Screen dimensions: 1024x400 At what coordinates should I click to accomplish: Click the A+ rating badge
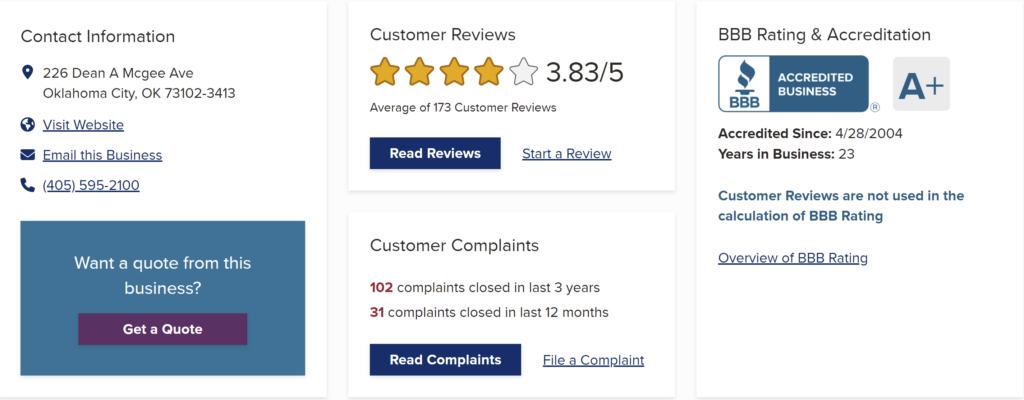click(x=921, y=84)
